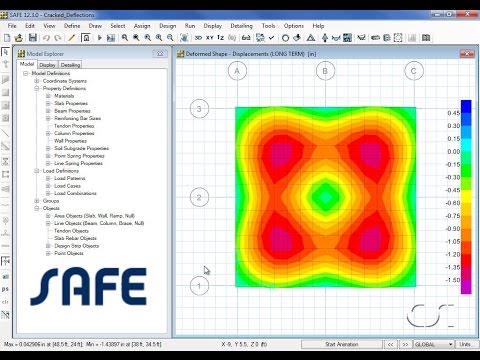The image size is (480, 360).
Task: Select 'Design Strip Objects' in the tree
Action: pos(77,246)
